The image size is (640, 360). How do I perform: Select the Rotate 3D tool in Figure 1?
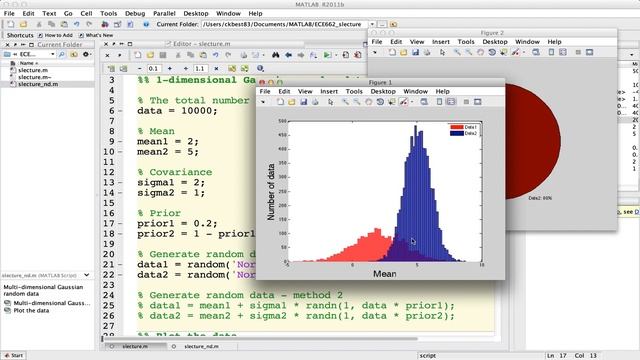pyautogui.click(x=380, y=102)
